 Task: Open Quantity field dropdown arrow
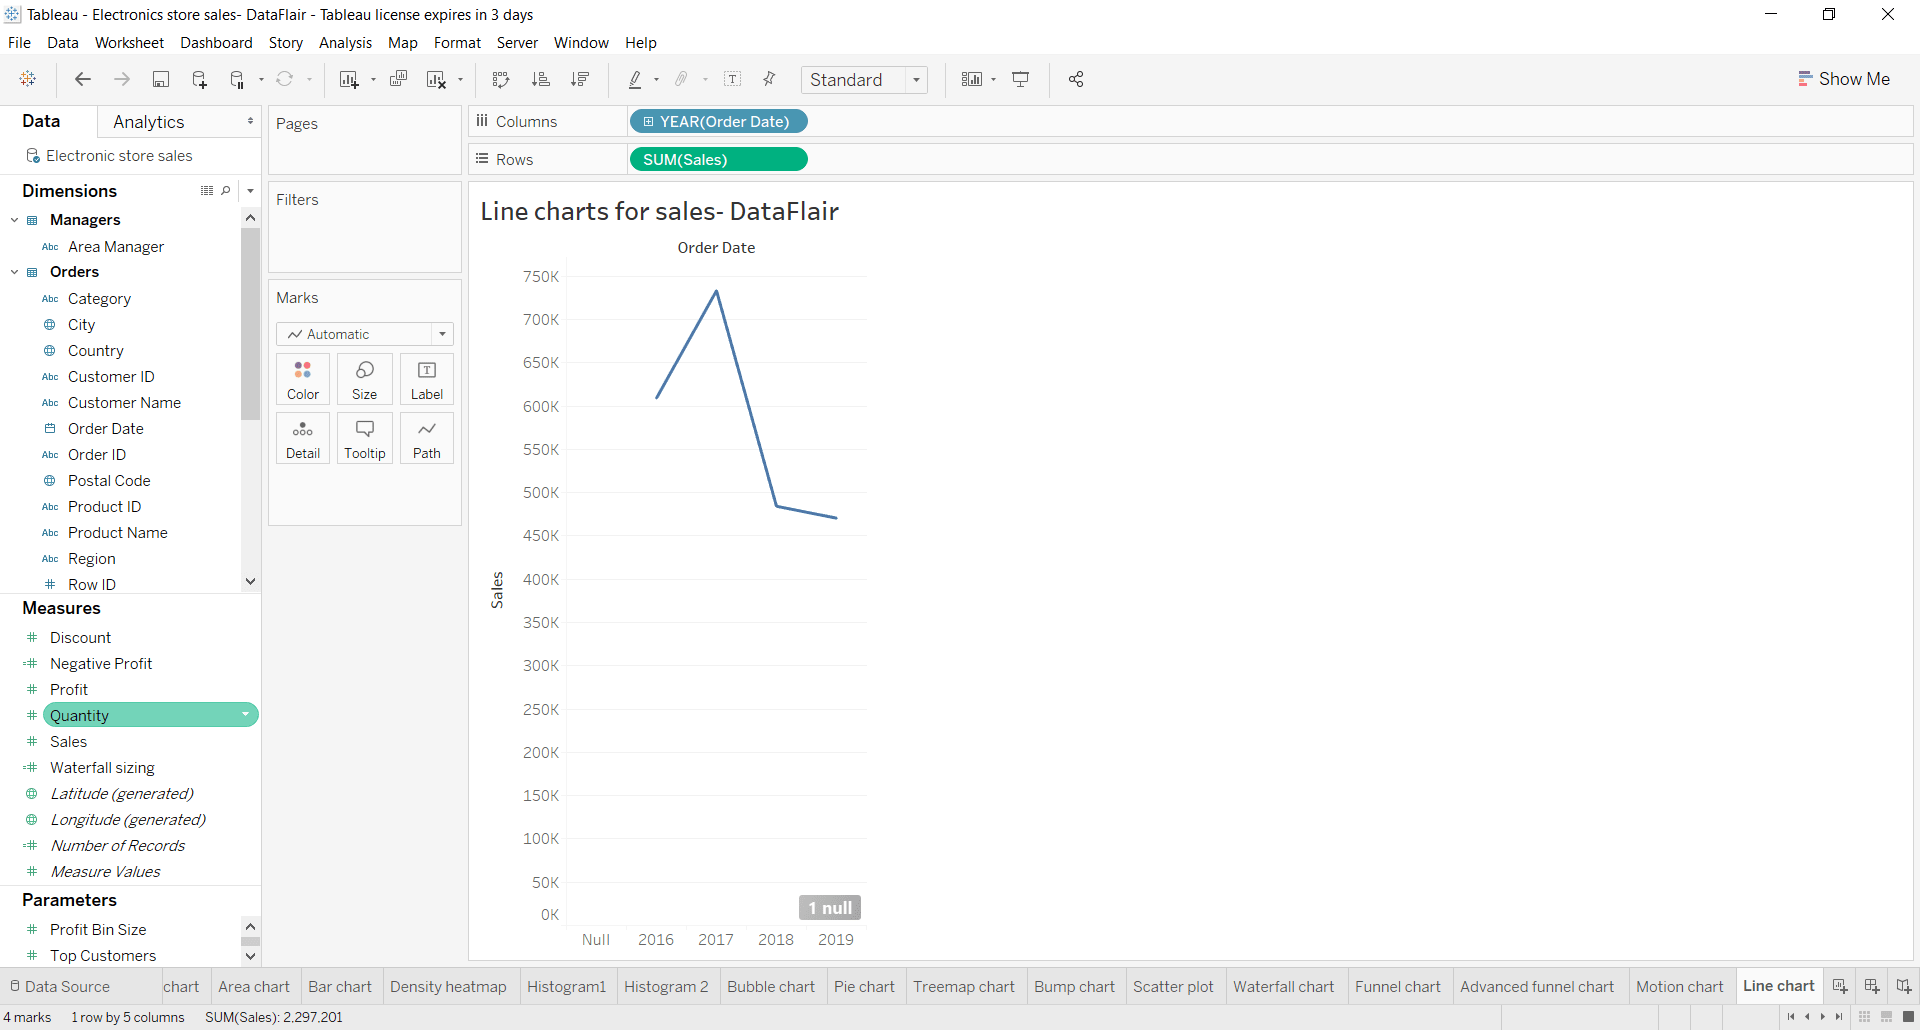tap(246, 715)
